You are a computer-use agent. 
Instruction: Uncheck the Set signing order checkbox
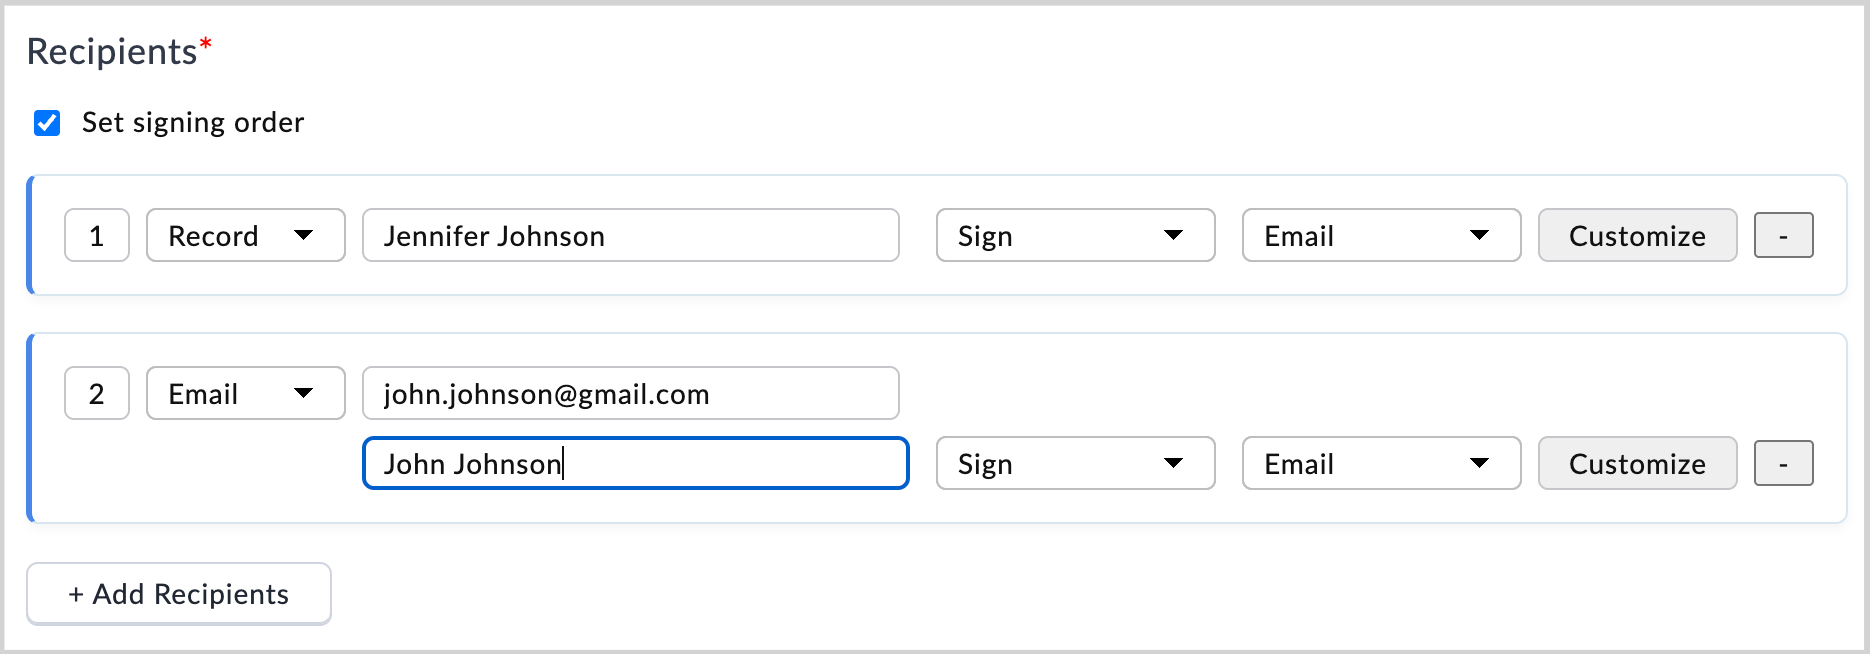(47, 123)
